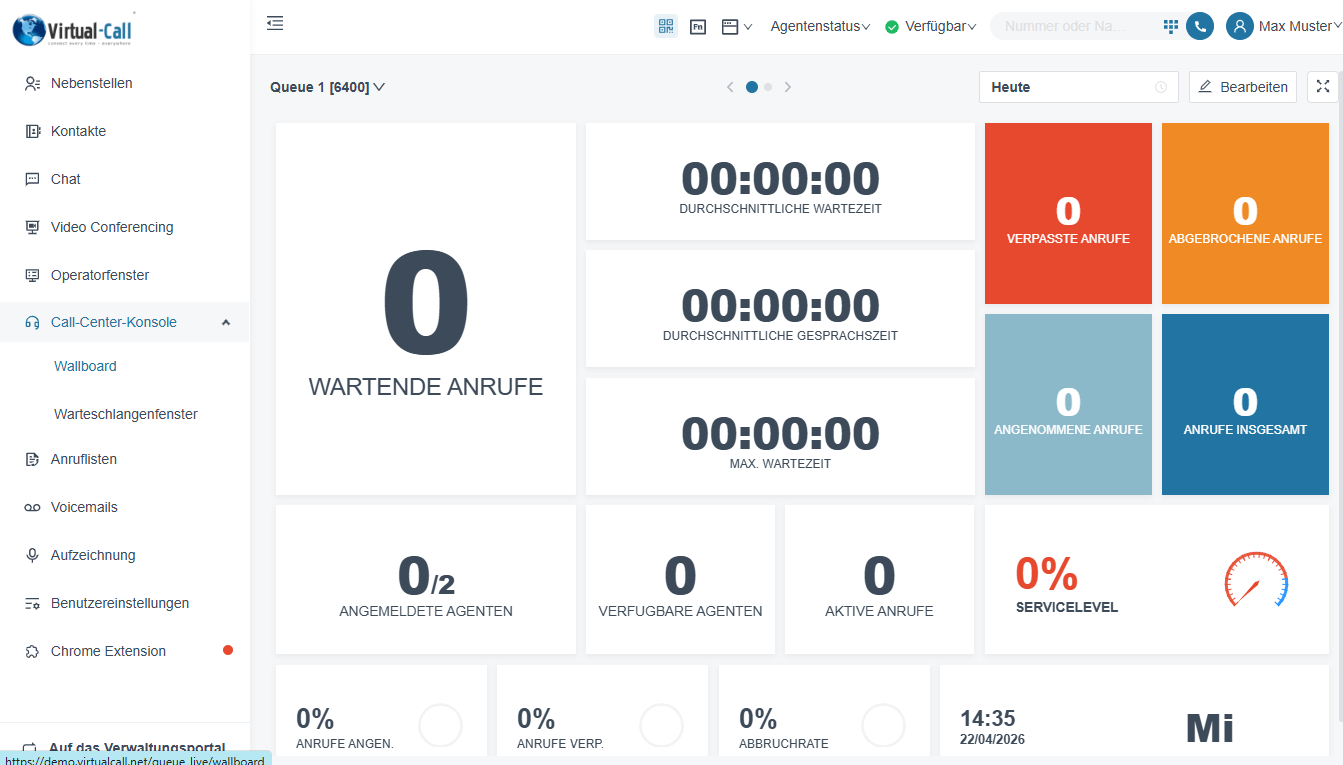Image resolution: width=1343 pixels, height=765 pixels.
Task: Expand the Max Muster user menu arrow
Action: tap(1337, 27)
